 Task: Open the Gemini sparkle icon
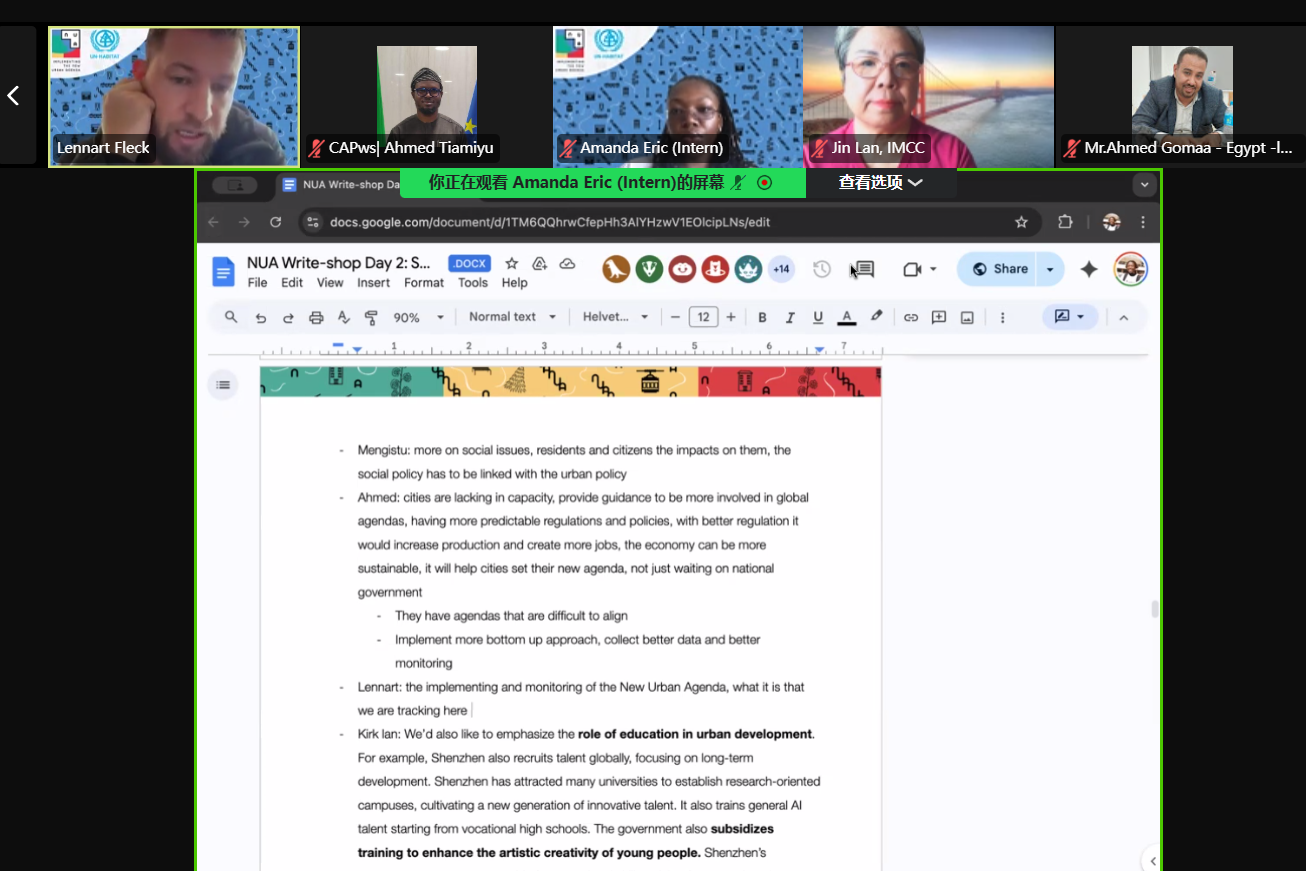[x=1089, y=269]
